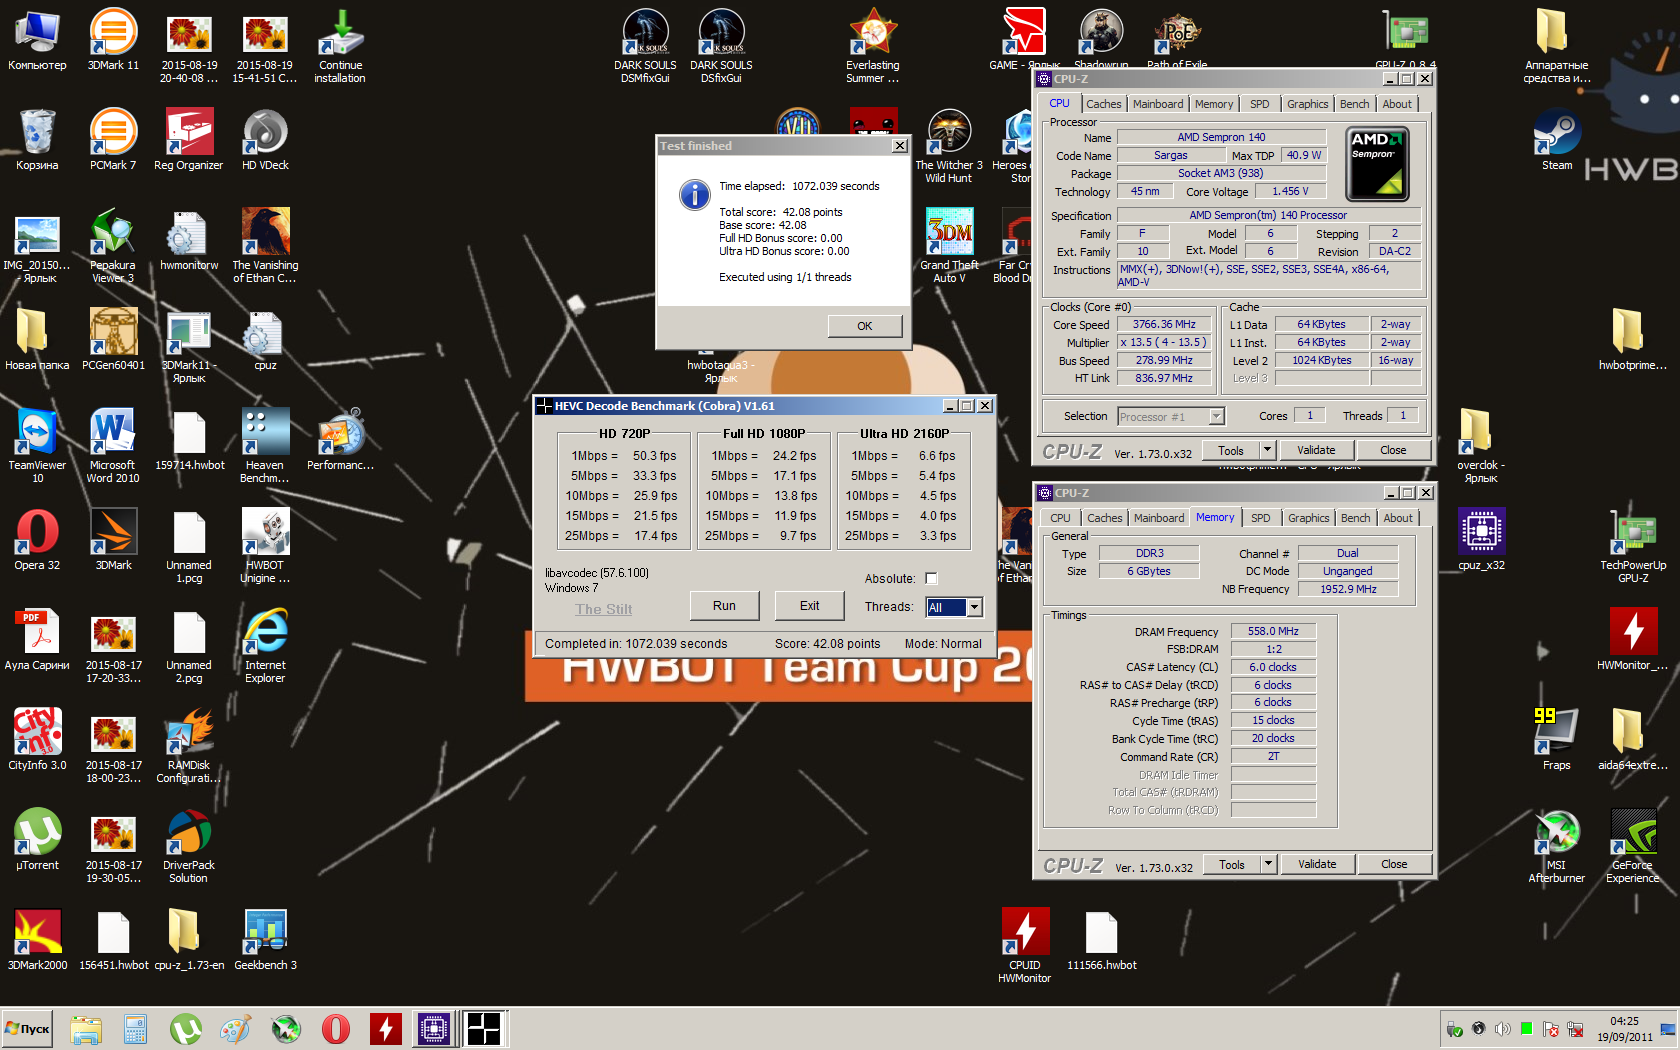This screenshot has width=1680, height=1050.
Task: Launch HWBOT Unigine desktop icon
Action: 265,546
